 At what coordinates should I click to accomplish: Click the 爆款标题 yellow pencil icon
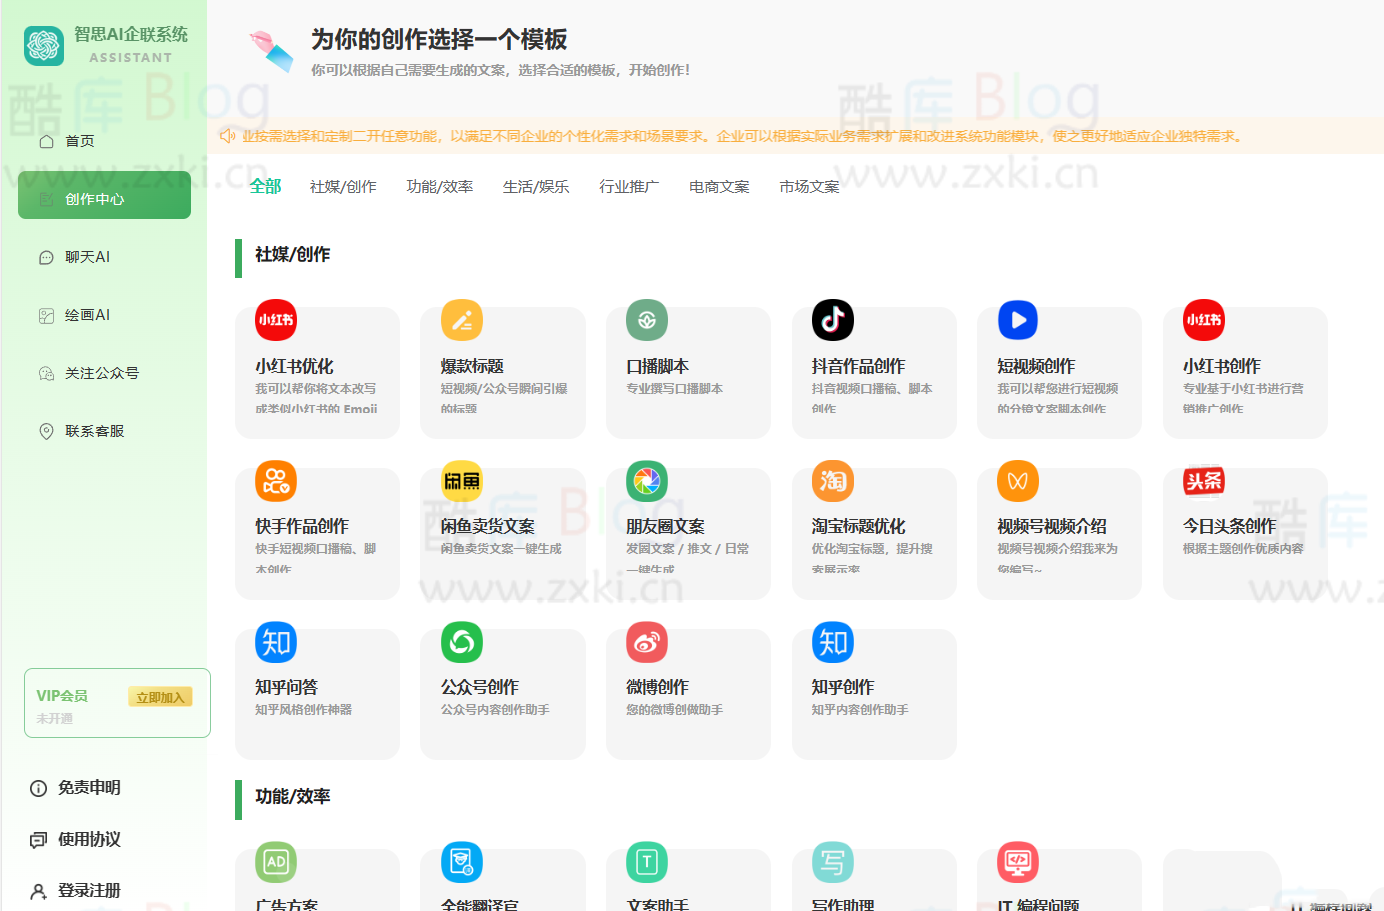[x=462, y=320]
